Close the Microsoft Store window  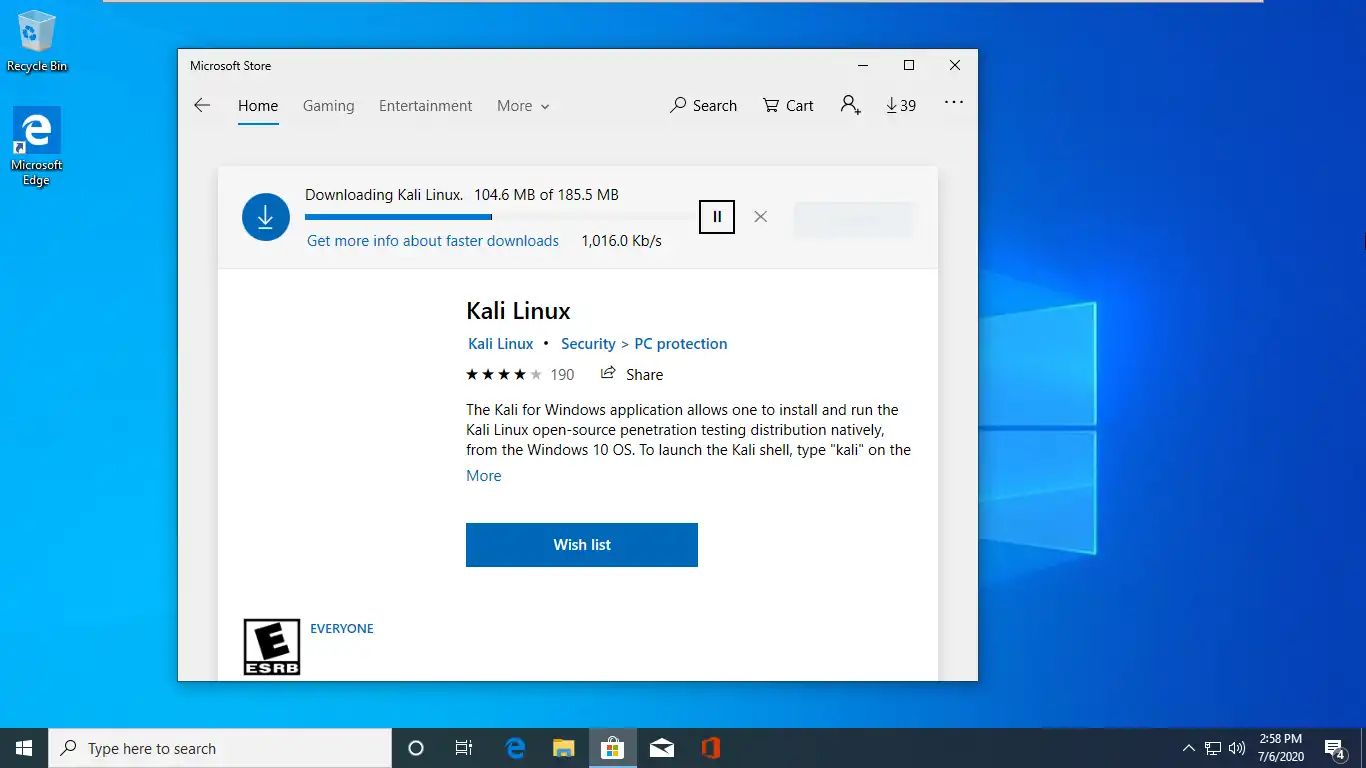[955, 65]
